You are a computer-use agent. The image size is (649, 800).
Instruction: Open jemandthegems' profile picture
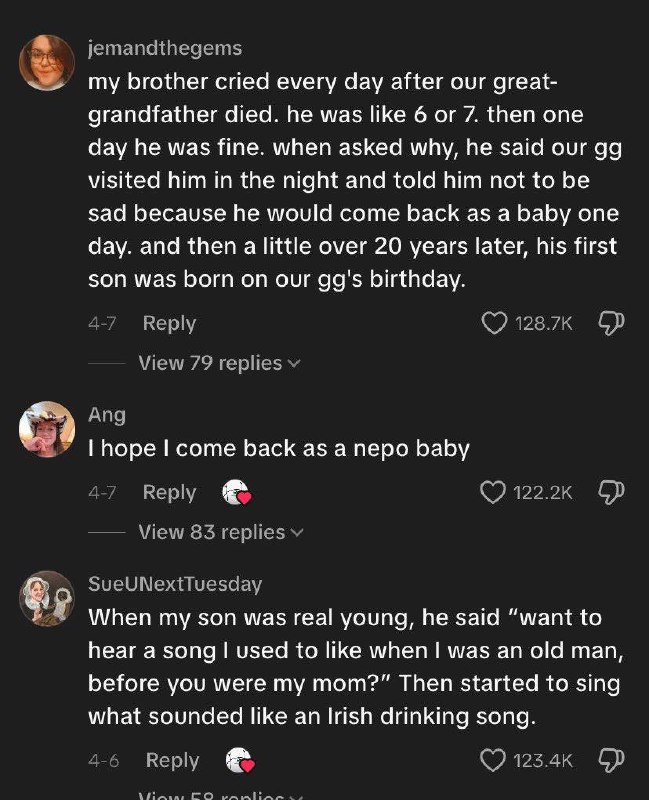(47, 62)
